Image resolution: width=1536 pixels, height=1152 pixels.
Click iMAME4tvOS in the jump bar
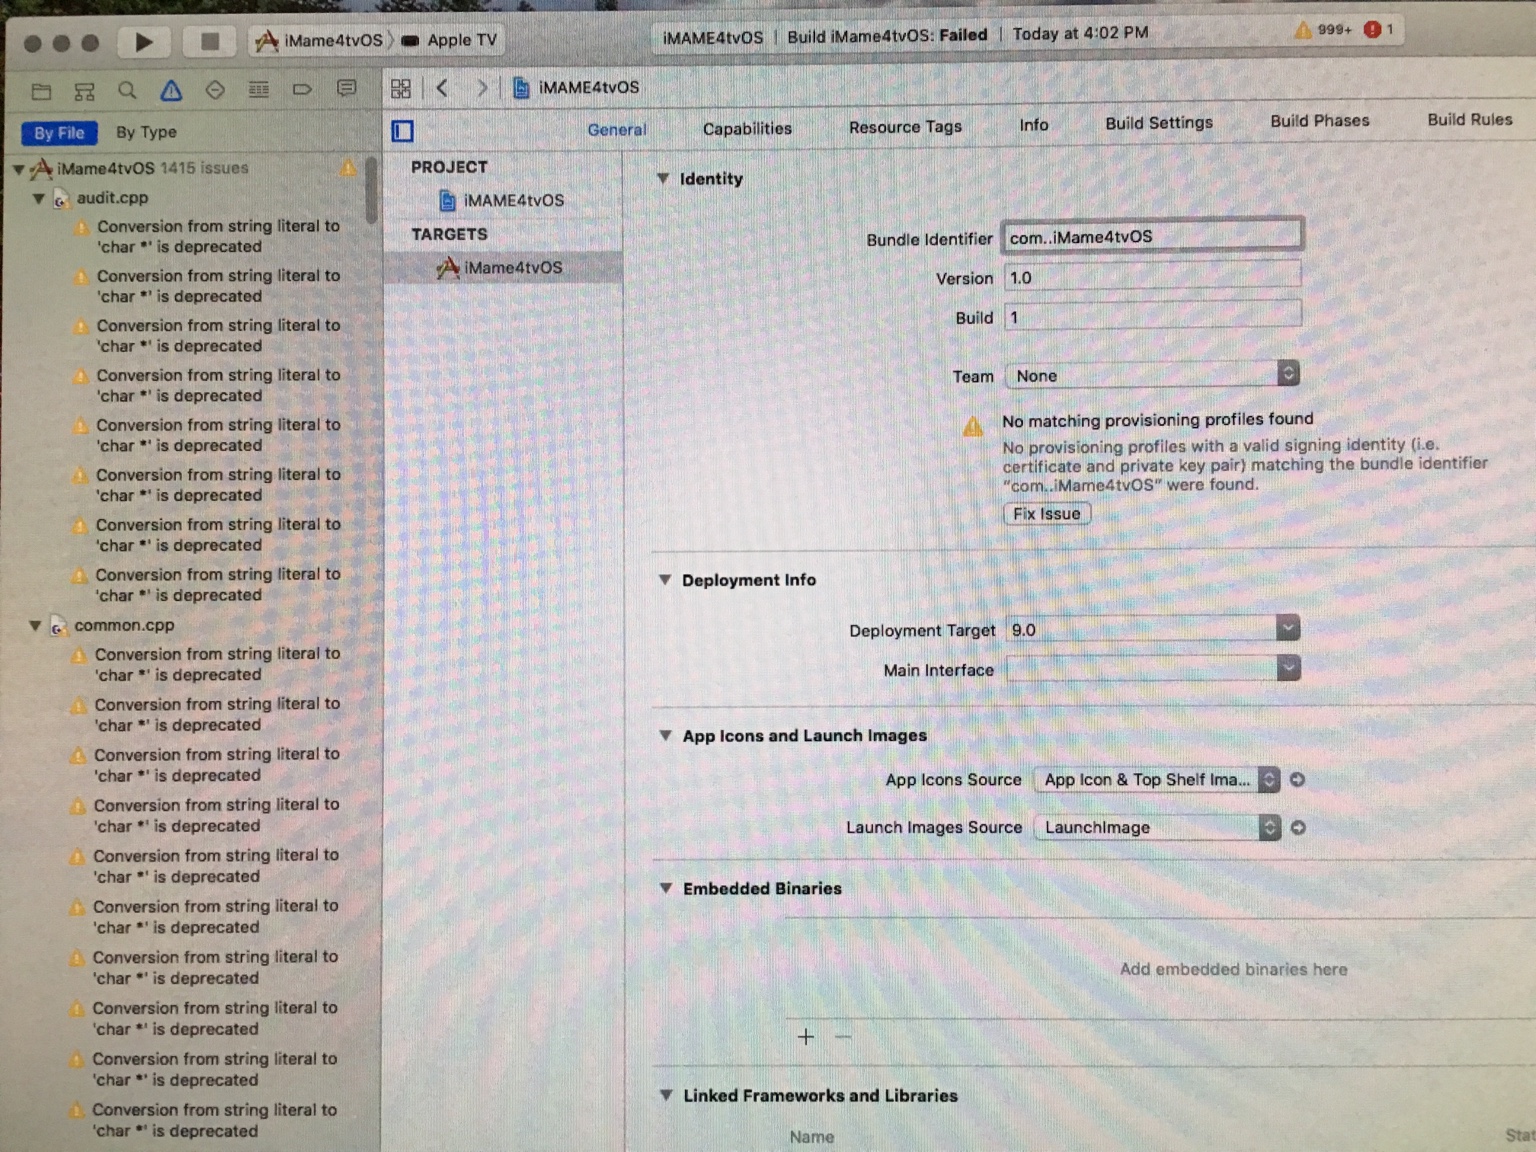(x=577, y=88)
